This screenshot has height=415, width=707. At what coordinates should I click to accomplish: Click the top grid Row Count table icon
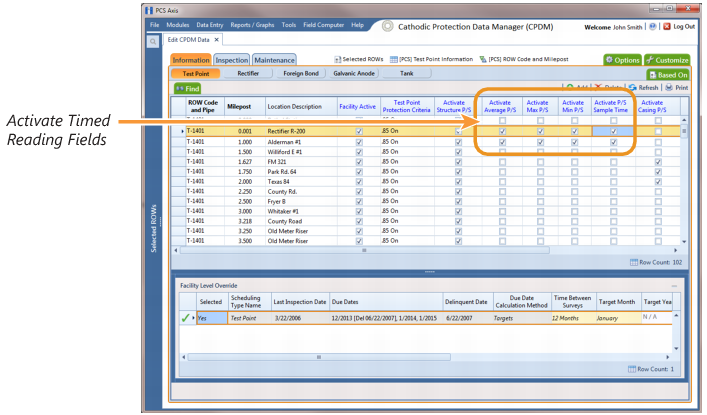pyautogui.click(x=634, y=262)
